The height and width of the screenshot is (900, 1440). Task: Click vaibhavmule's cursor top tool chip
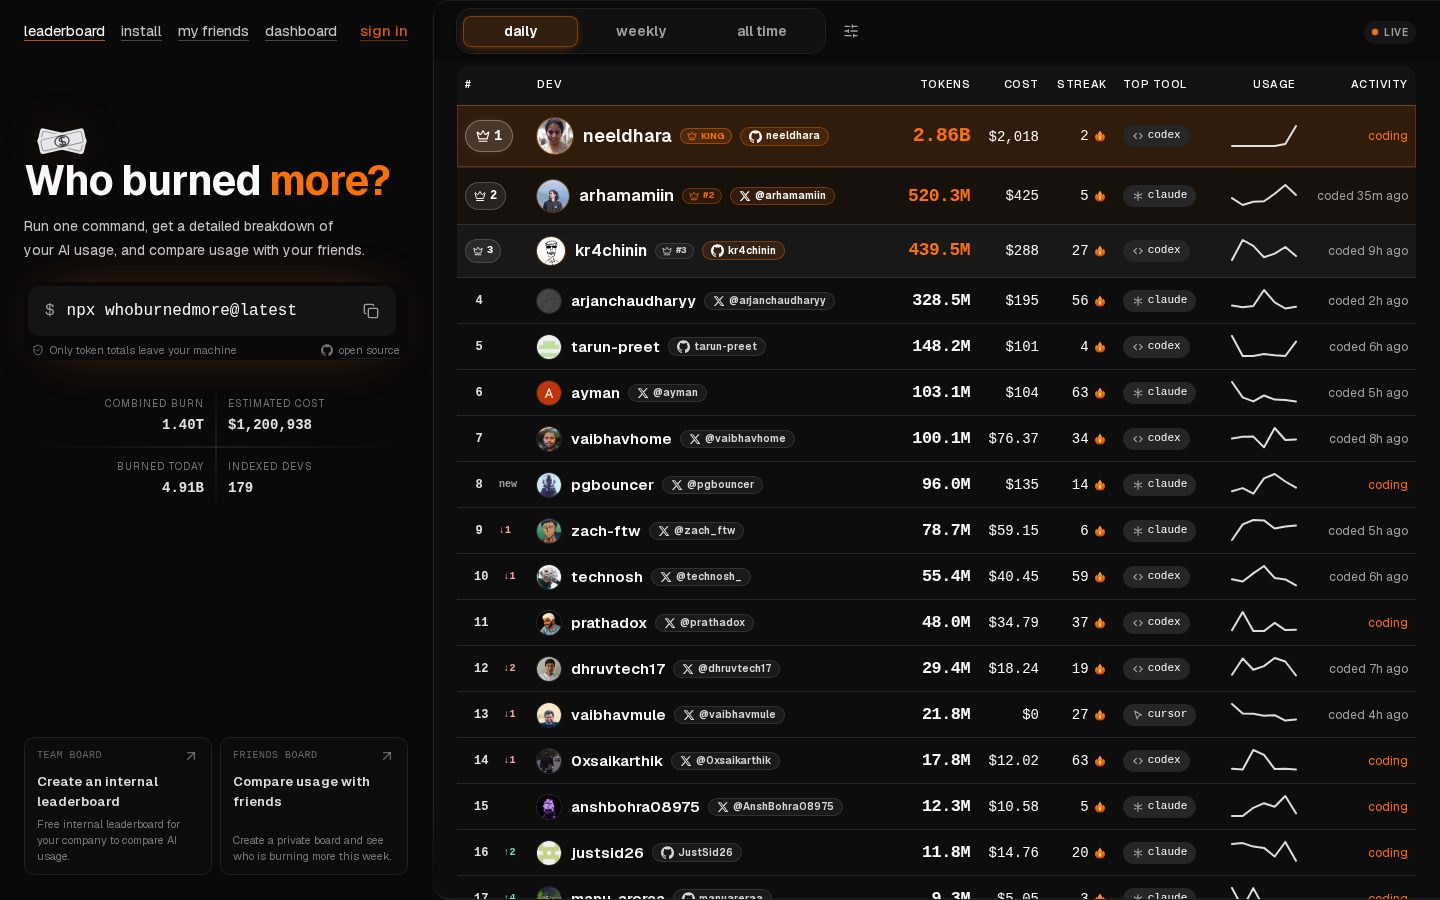click(x=1159, y=714)
